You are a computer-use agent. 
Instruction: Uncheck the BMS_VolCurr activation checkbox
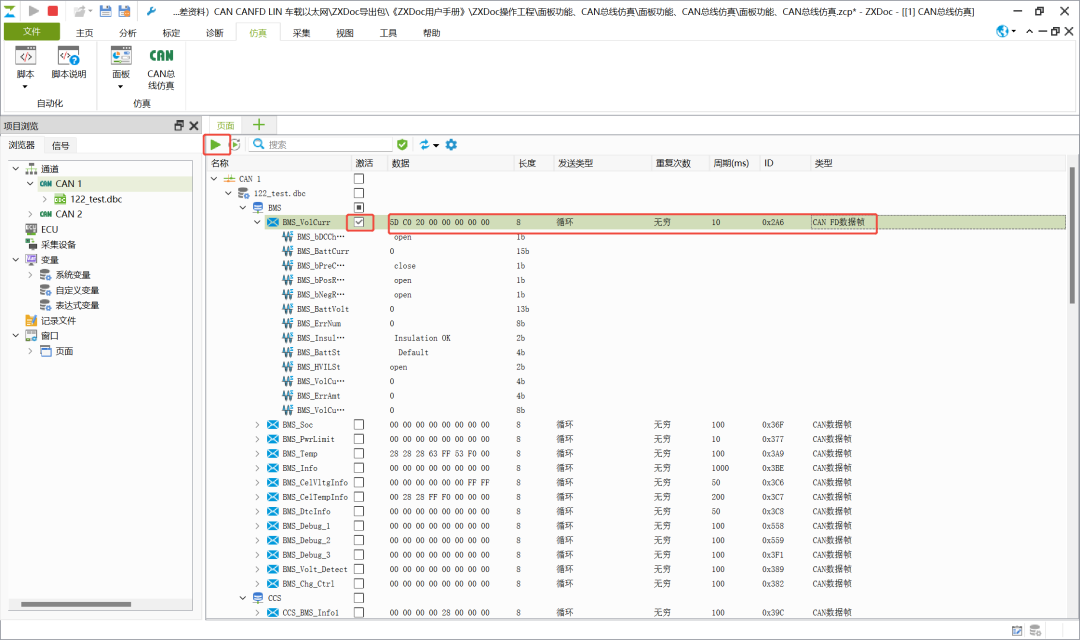(359, 222)
